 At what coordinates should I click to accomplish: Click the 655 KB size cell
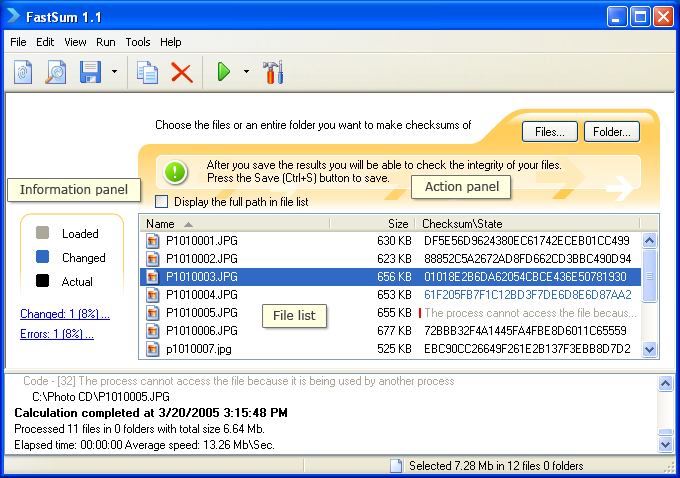coord(394,313)
